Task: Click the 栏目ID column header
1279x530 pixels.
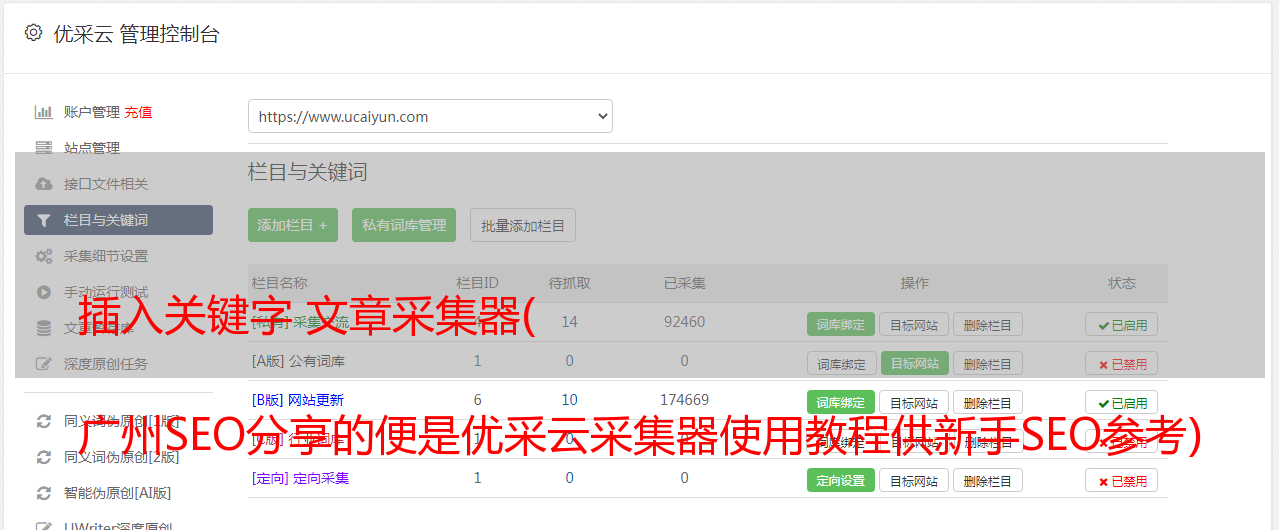Action: click(x=477, y=283)
